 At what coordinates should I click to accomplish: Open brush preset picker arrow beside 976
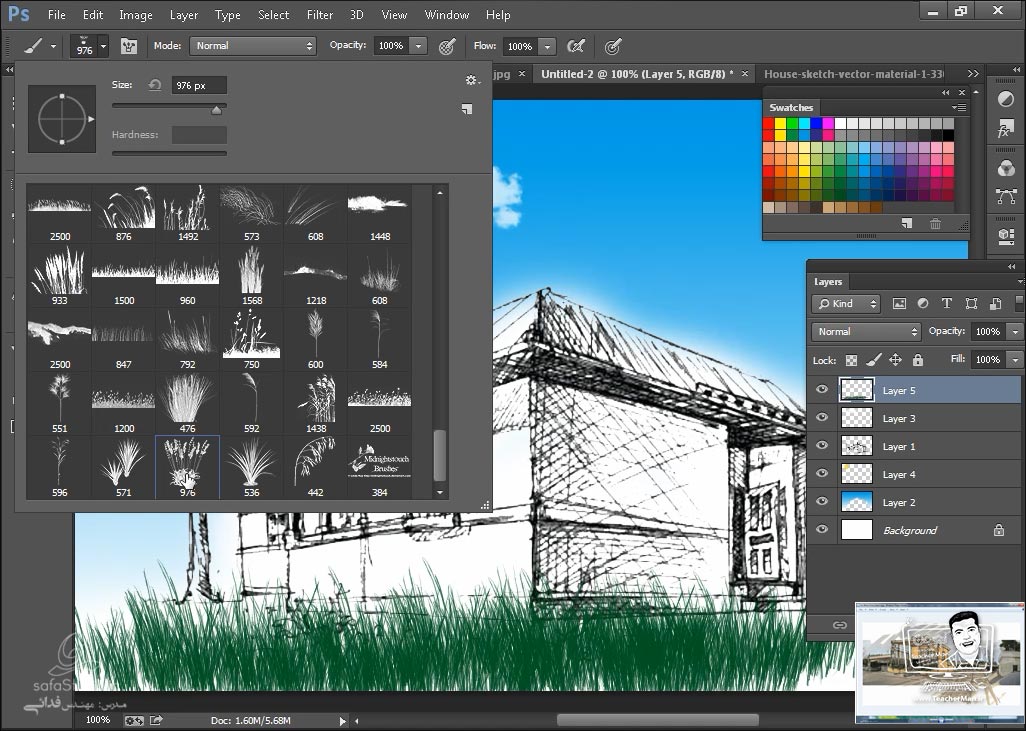103,46
